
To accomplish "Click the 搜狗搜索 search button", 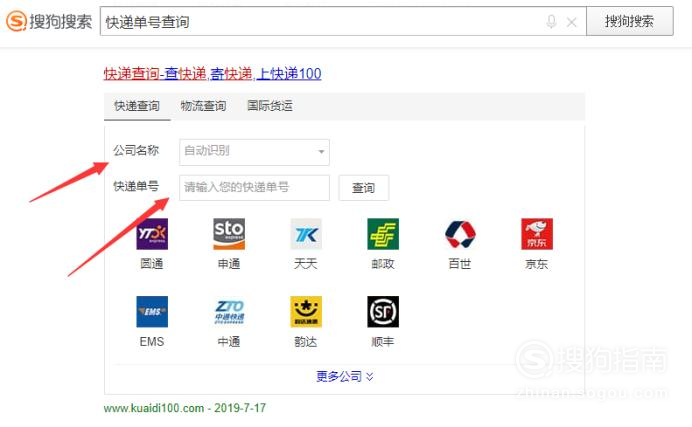I will click(629, 21).
